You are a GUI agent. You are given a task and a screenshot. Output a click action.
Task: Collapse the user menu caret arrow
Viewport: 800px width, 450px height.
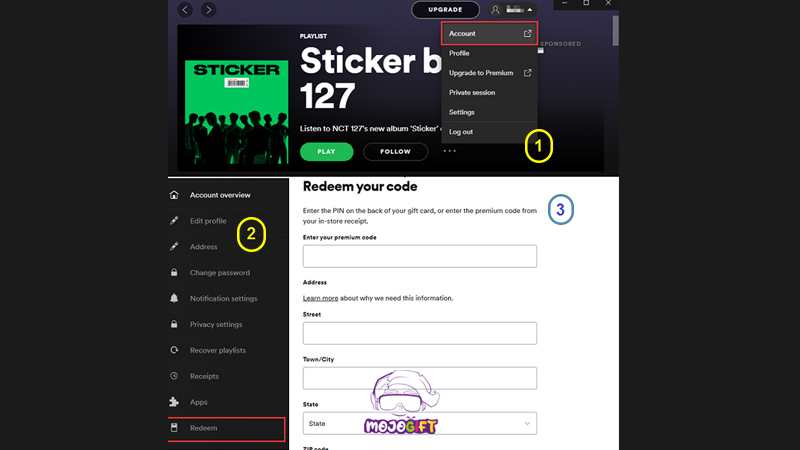click(x=530, y=9)
